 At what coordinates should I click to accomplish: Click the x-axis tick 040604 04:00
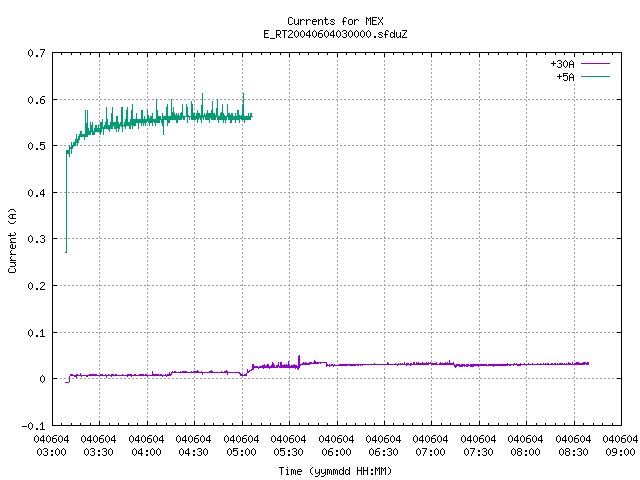[146, 446]
